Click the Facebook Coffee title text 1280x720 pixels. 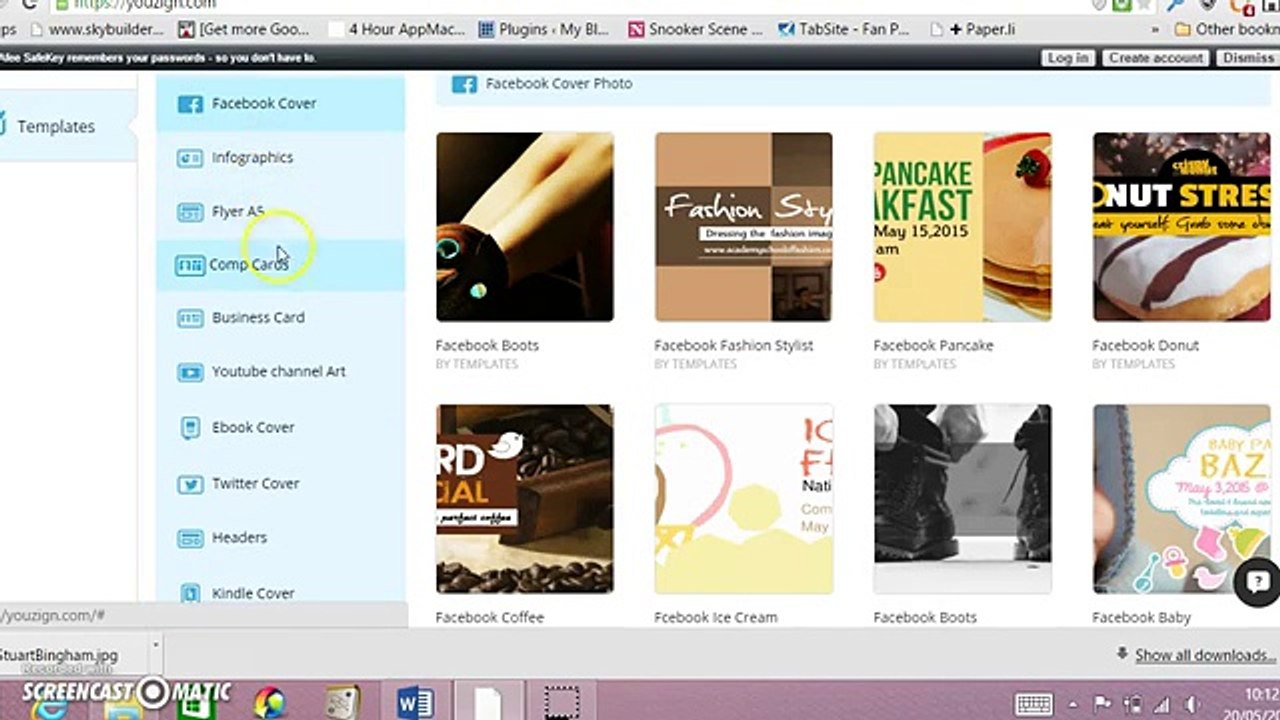pyautogui.click(x=490, y=617)
